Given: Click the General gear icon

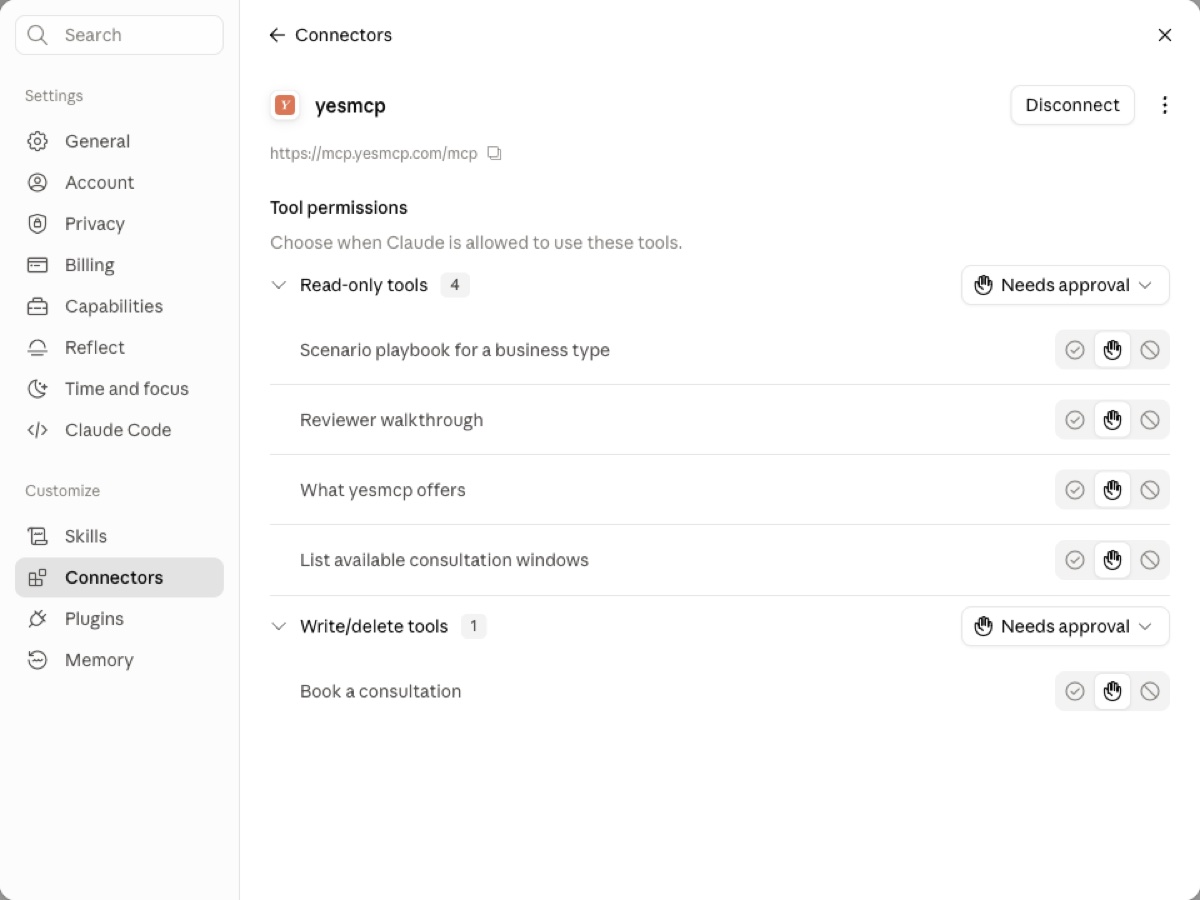Looking at the screenshot, I should (x=38, y=141).
